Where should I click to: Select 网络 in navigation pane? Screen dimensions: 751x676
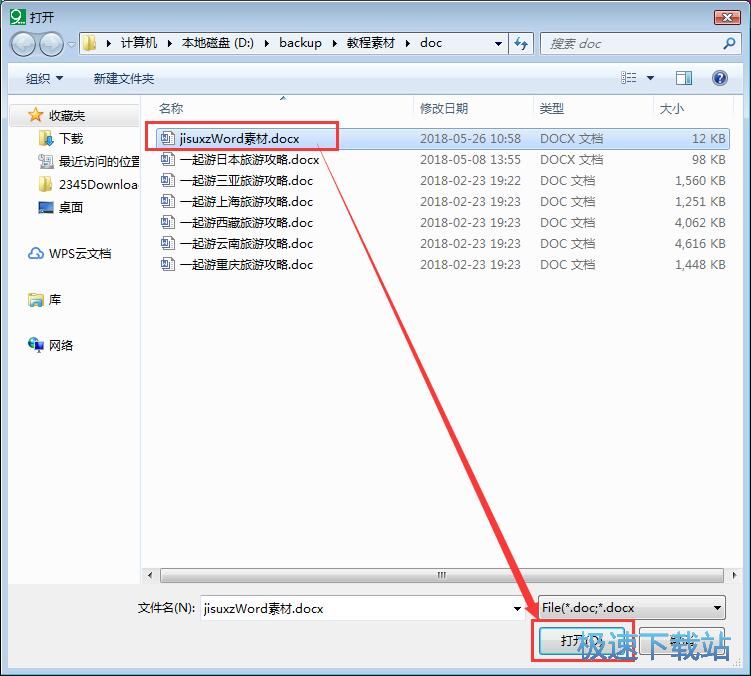point(60,345)
